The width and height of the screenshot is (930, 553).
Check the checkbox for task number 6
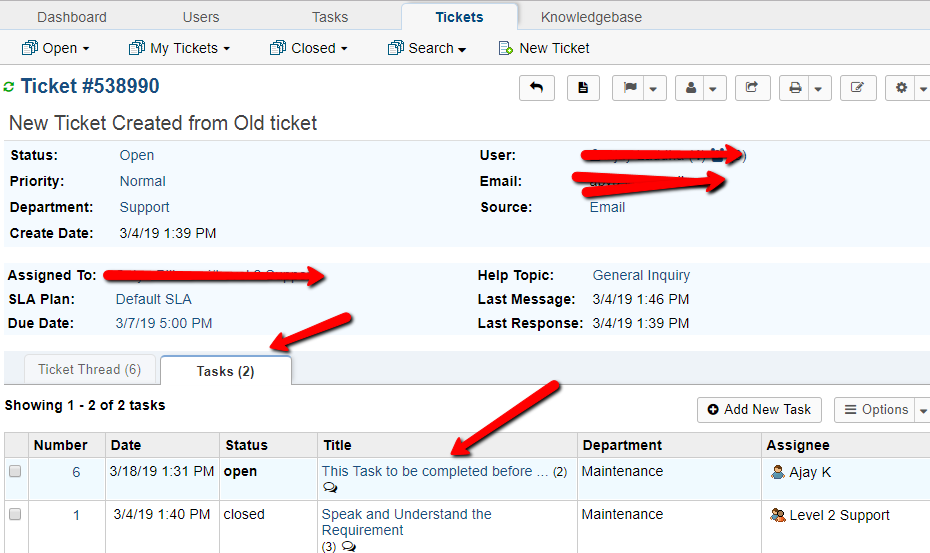click(x=15, y=472)
